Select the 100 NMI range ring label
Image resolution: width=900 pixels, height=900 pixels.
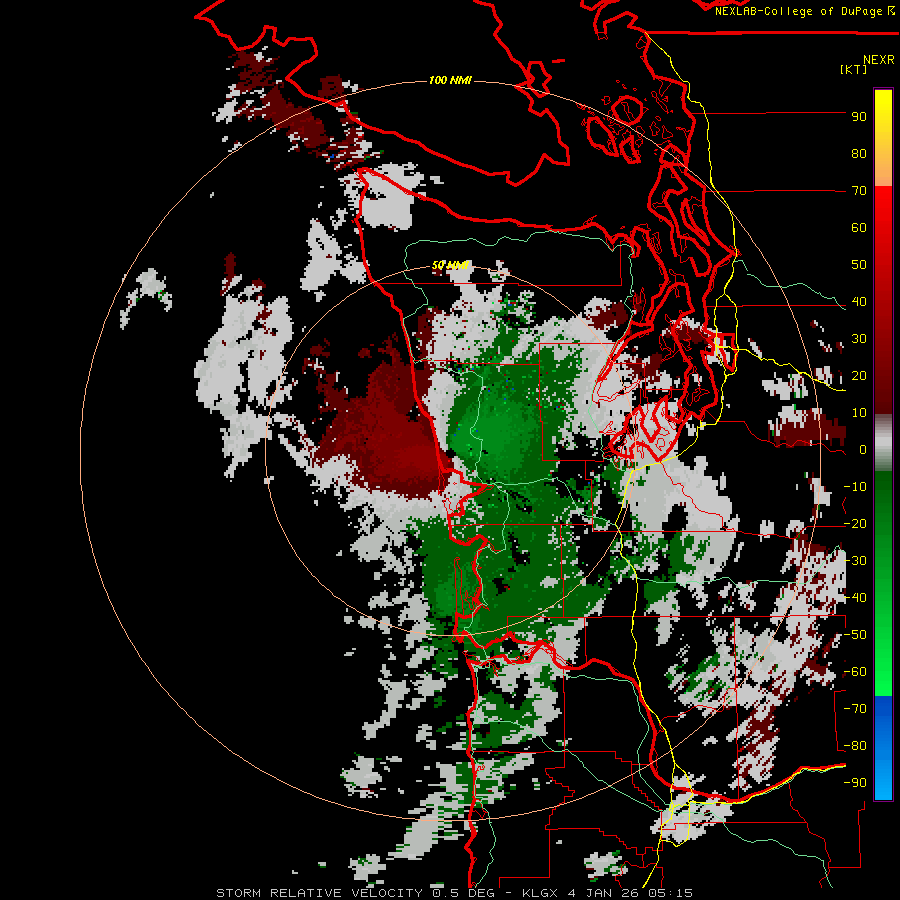click(451, 80)
